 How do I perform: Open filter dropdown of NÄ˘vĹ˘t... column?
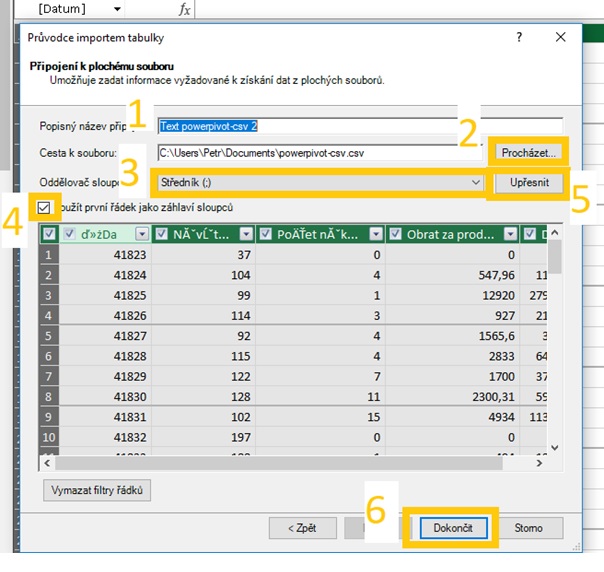tap(246, 234)
